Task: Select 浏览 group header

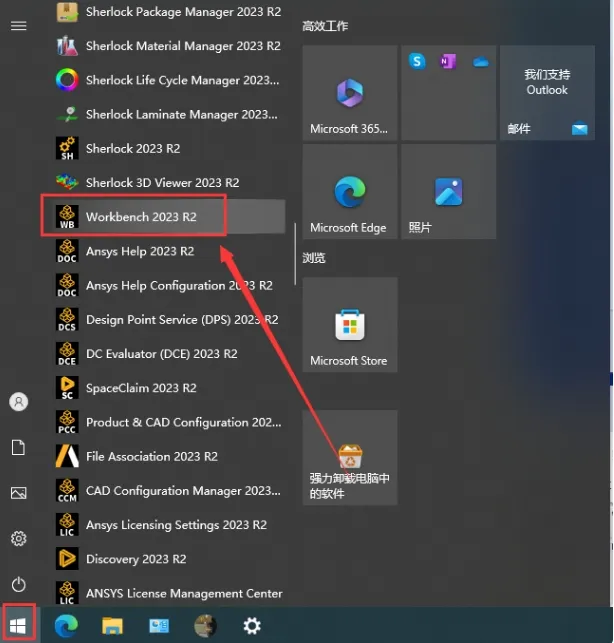Action: click(x=314, y=258)
